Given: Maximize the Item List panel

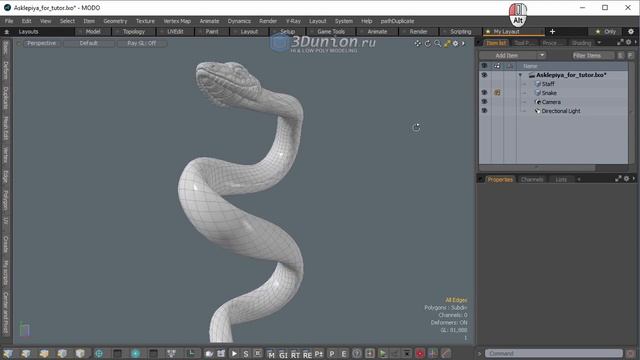Looking at the screenshot, I should click(620, 42).
